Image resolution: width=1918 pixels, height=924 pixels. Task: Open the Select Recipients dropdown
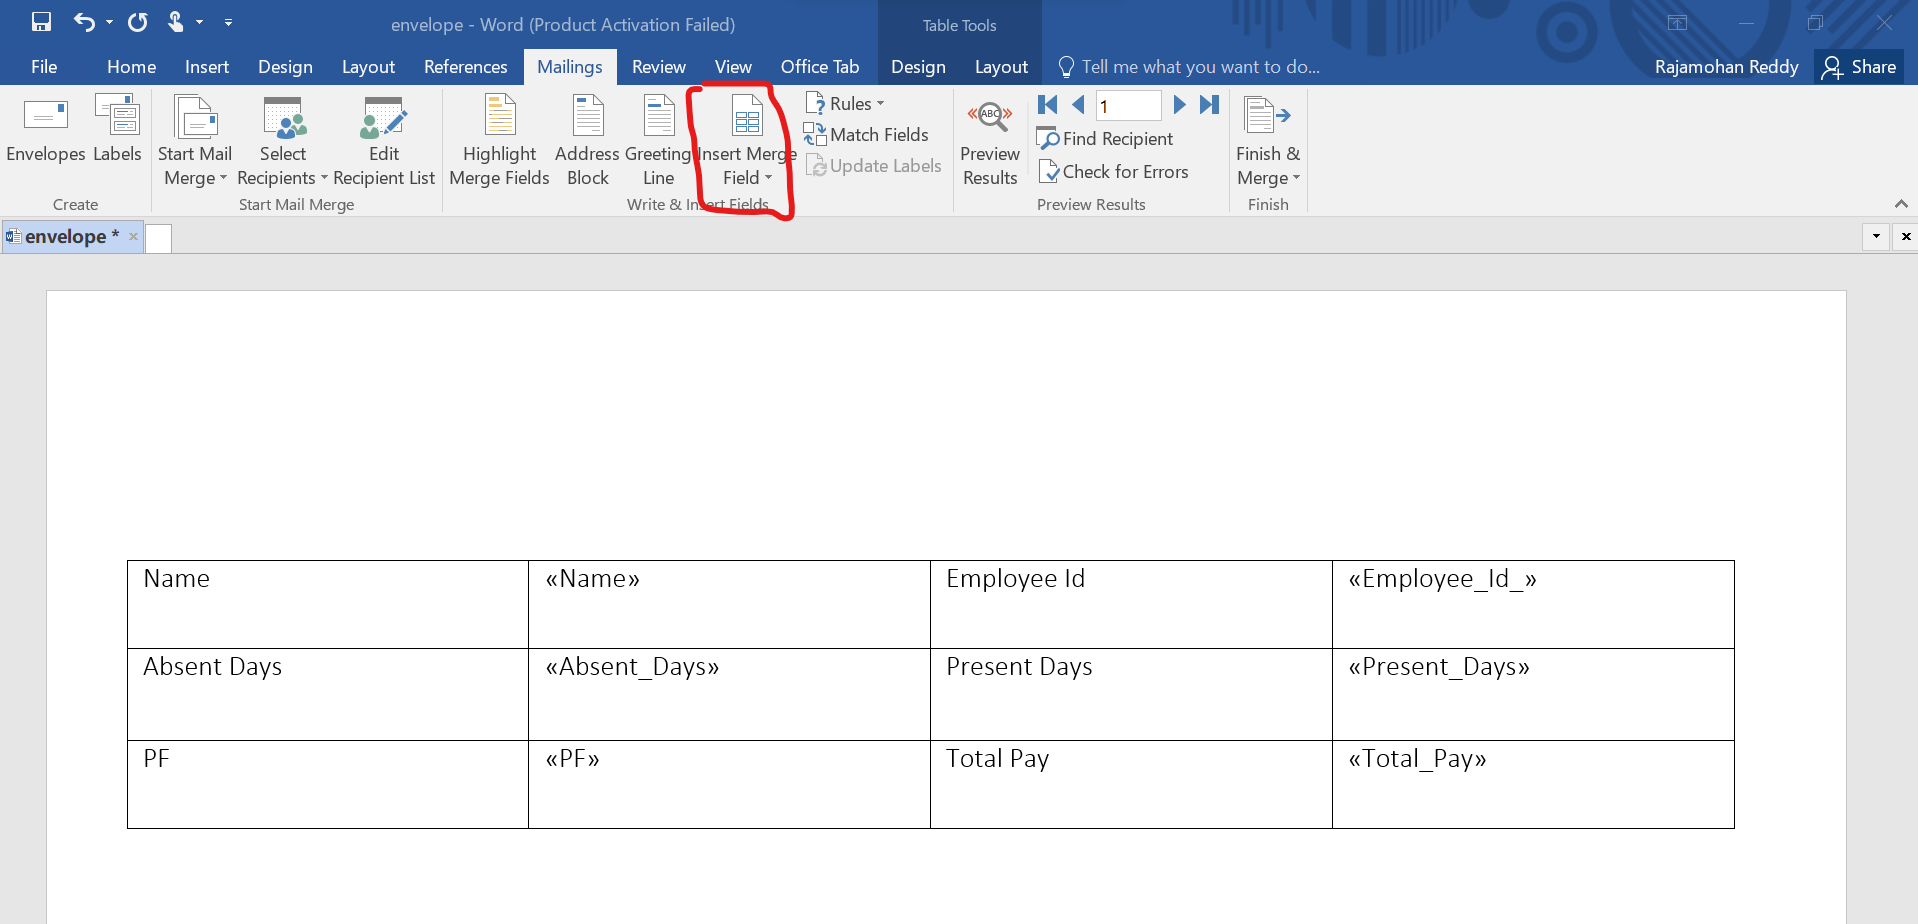coord(283,142)
